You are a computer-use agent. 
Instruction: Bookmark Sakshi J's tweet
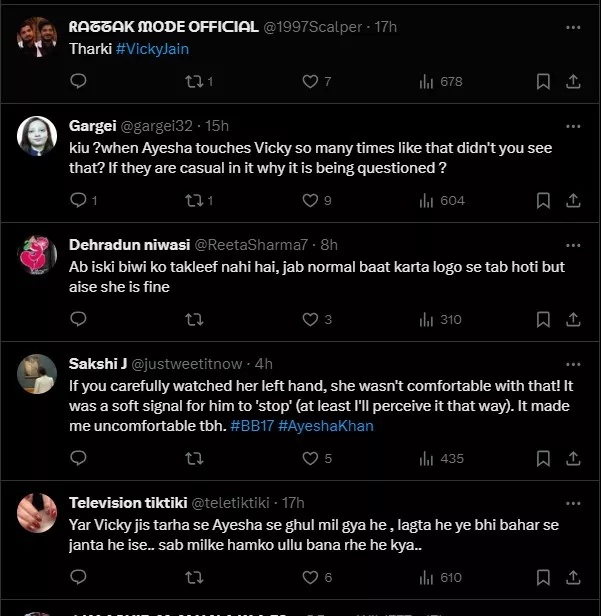click(543, 458)
